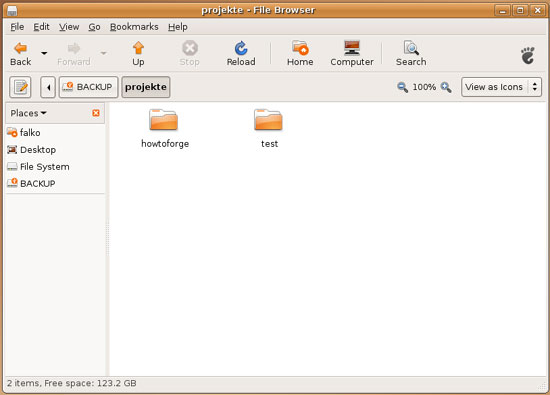550x395 pixels.
Task: Select BACKUP volume in Places sidebar
Action: pos(55,183)
